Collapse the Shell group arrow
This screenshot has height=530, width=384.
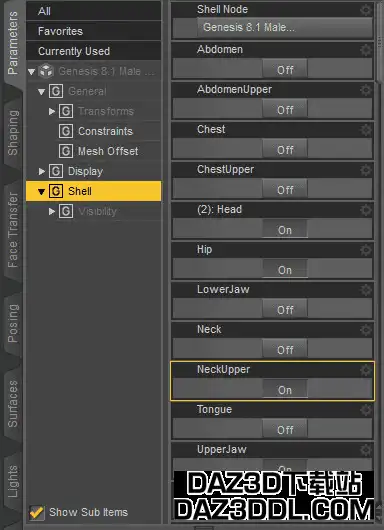tap(42, 192)
